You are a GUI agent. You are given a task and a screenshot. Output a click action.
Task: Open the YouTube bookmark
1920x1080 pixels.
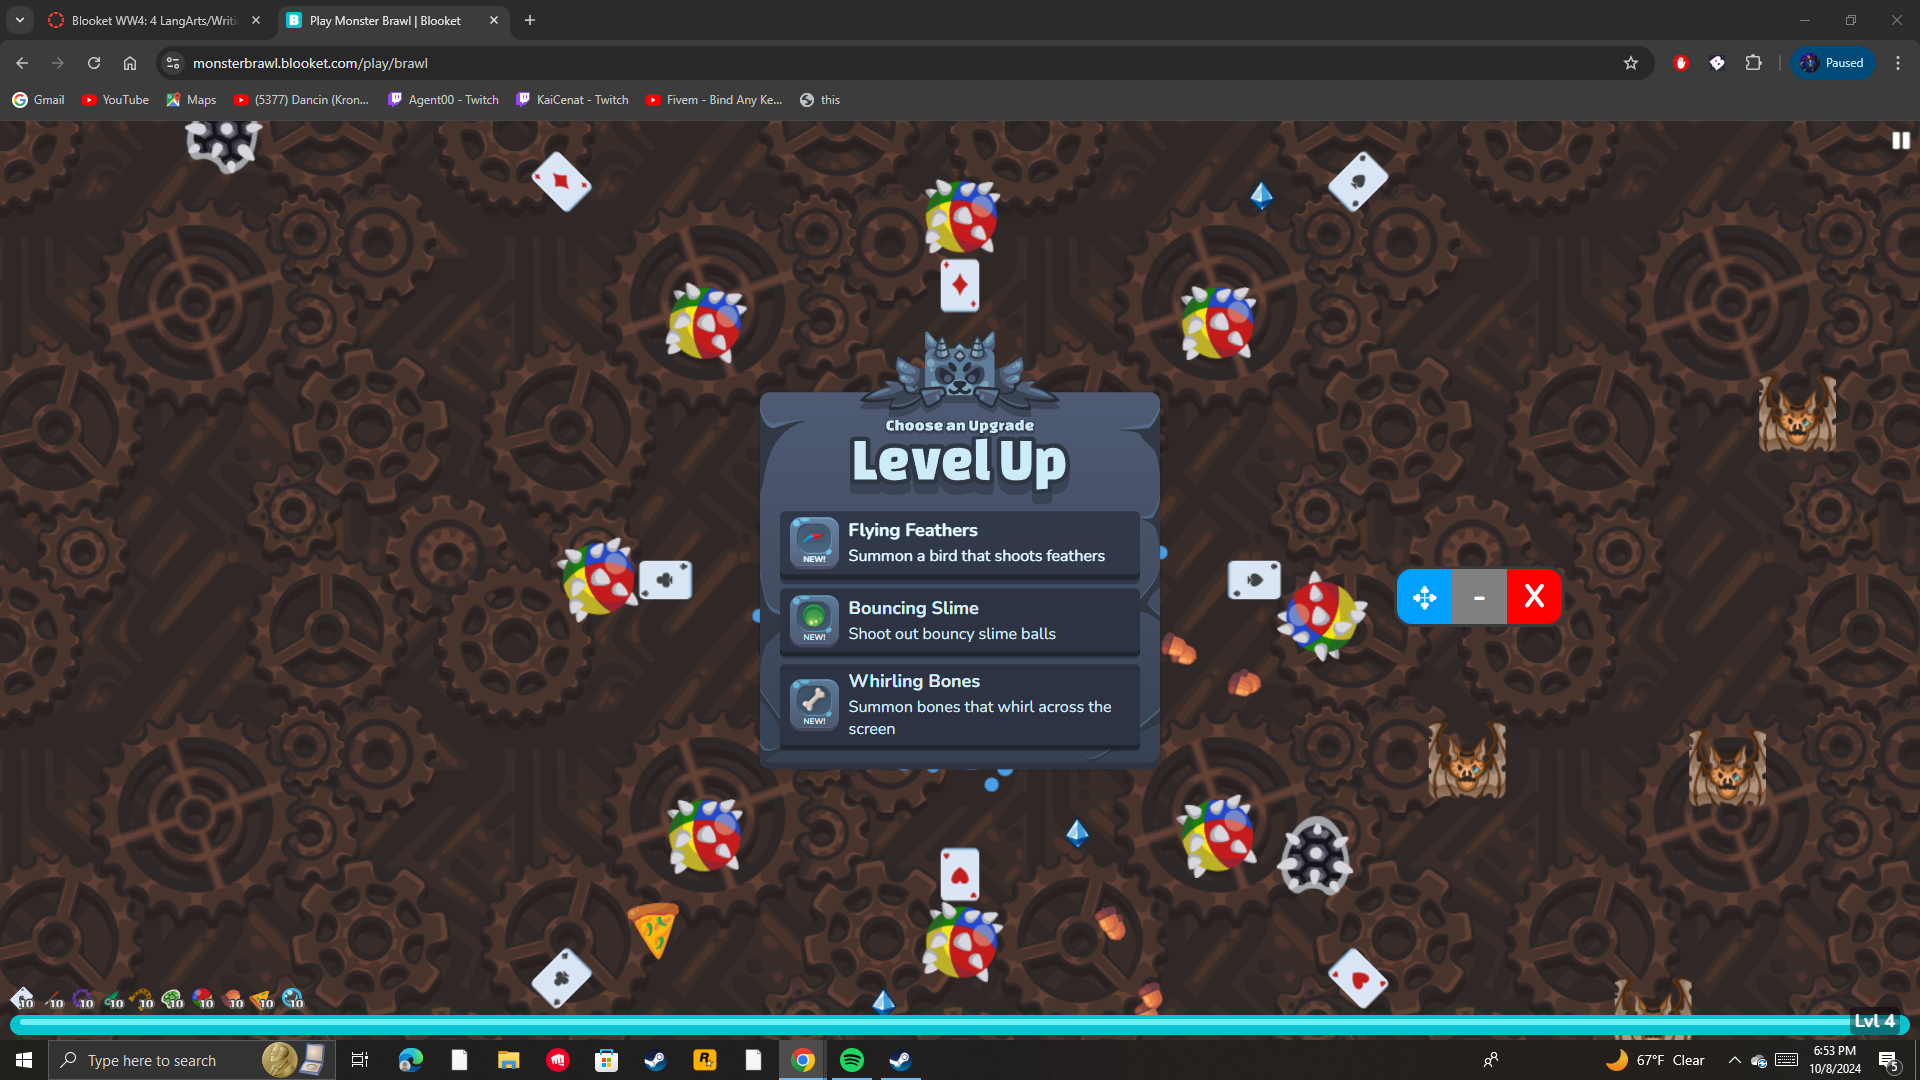(x=115, y=100)
